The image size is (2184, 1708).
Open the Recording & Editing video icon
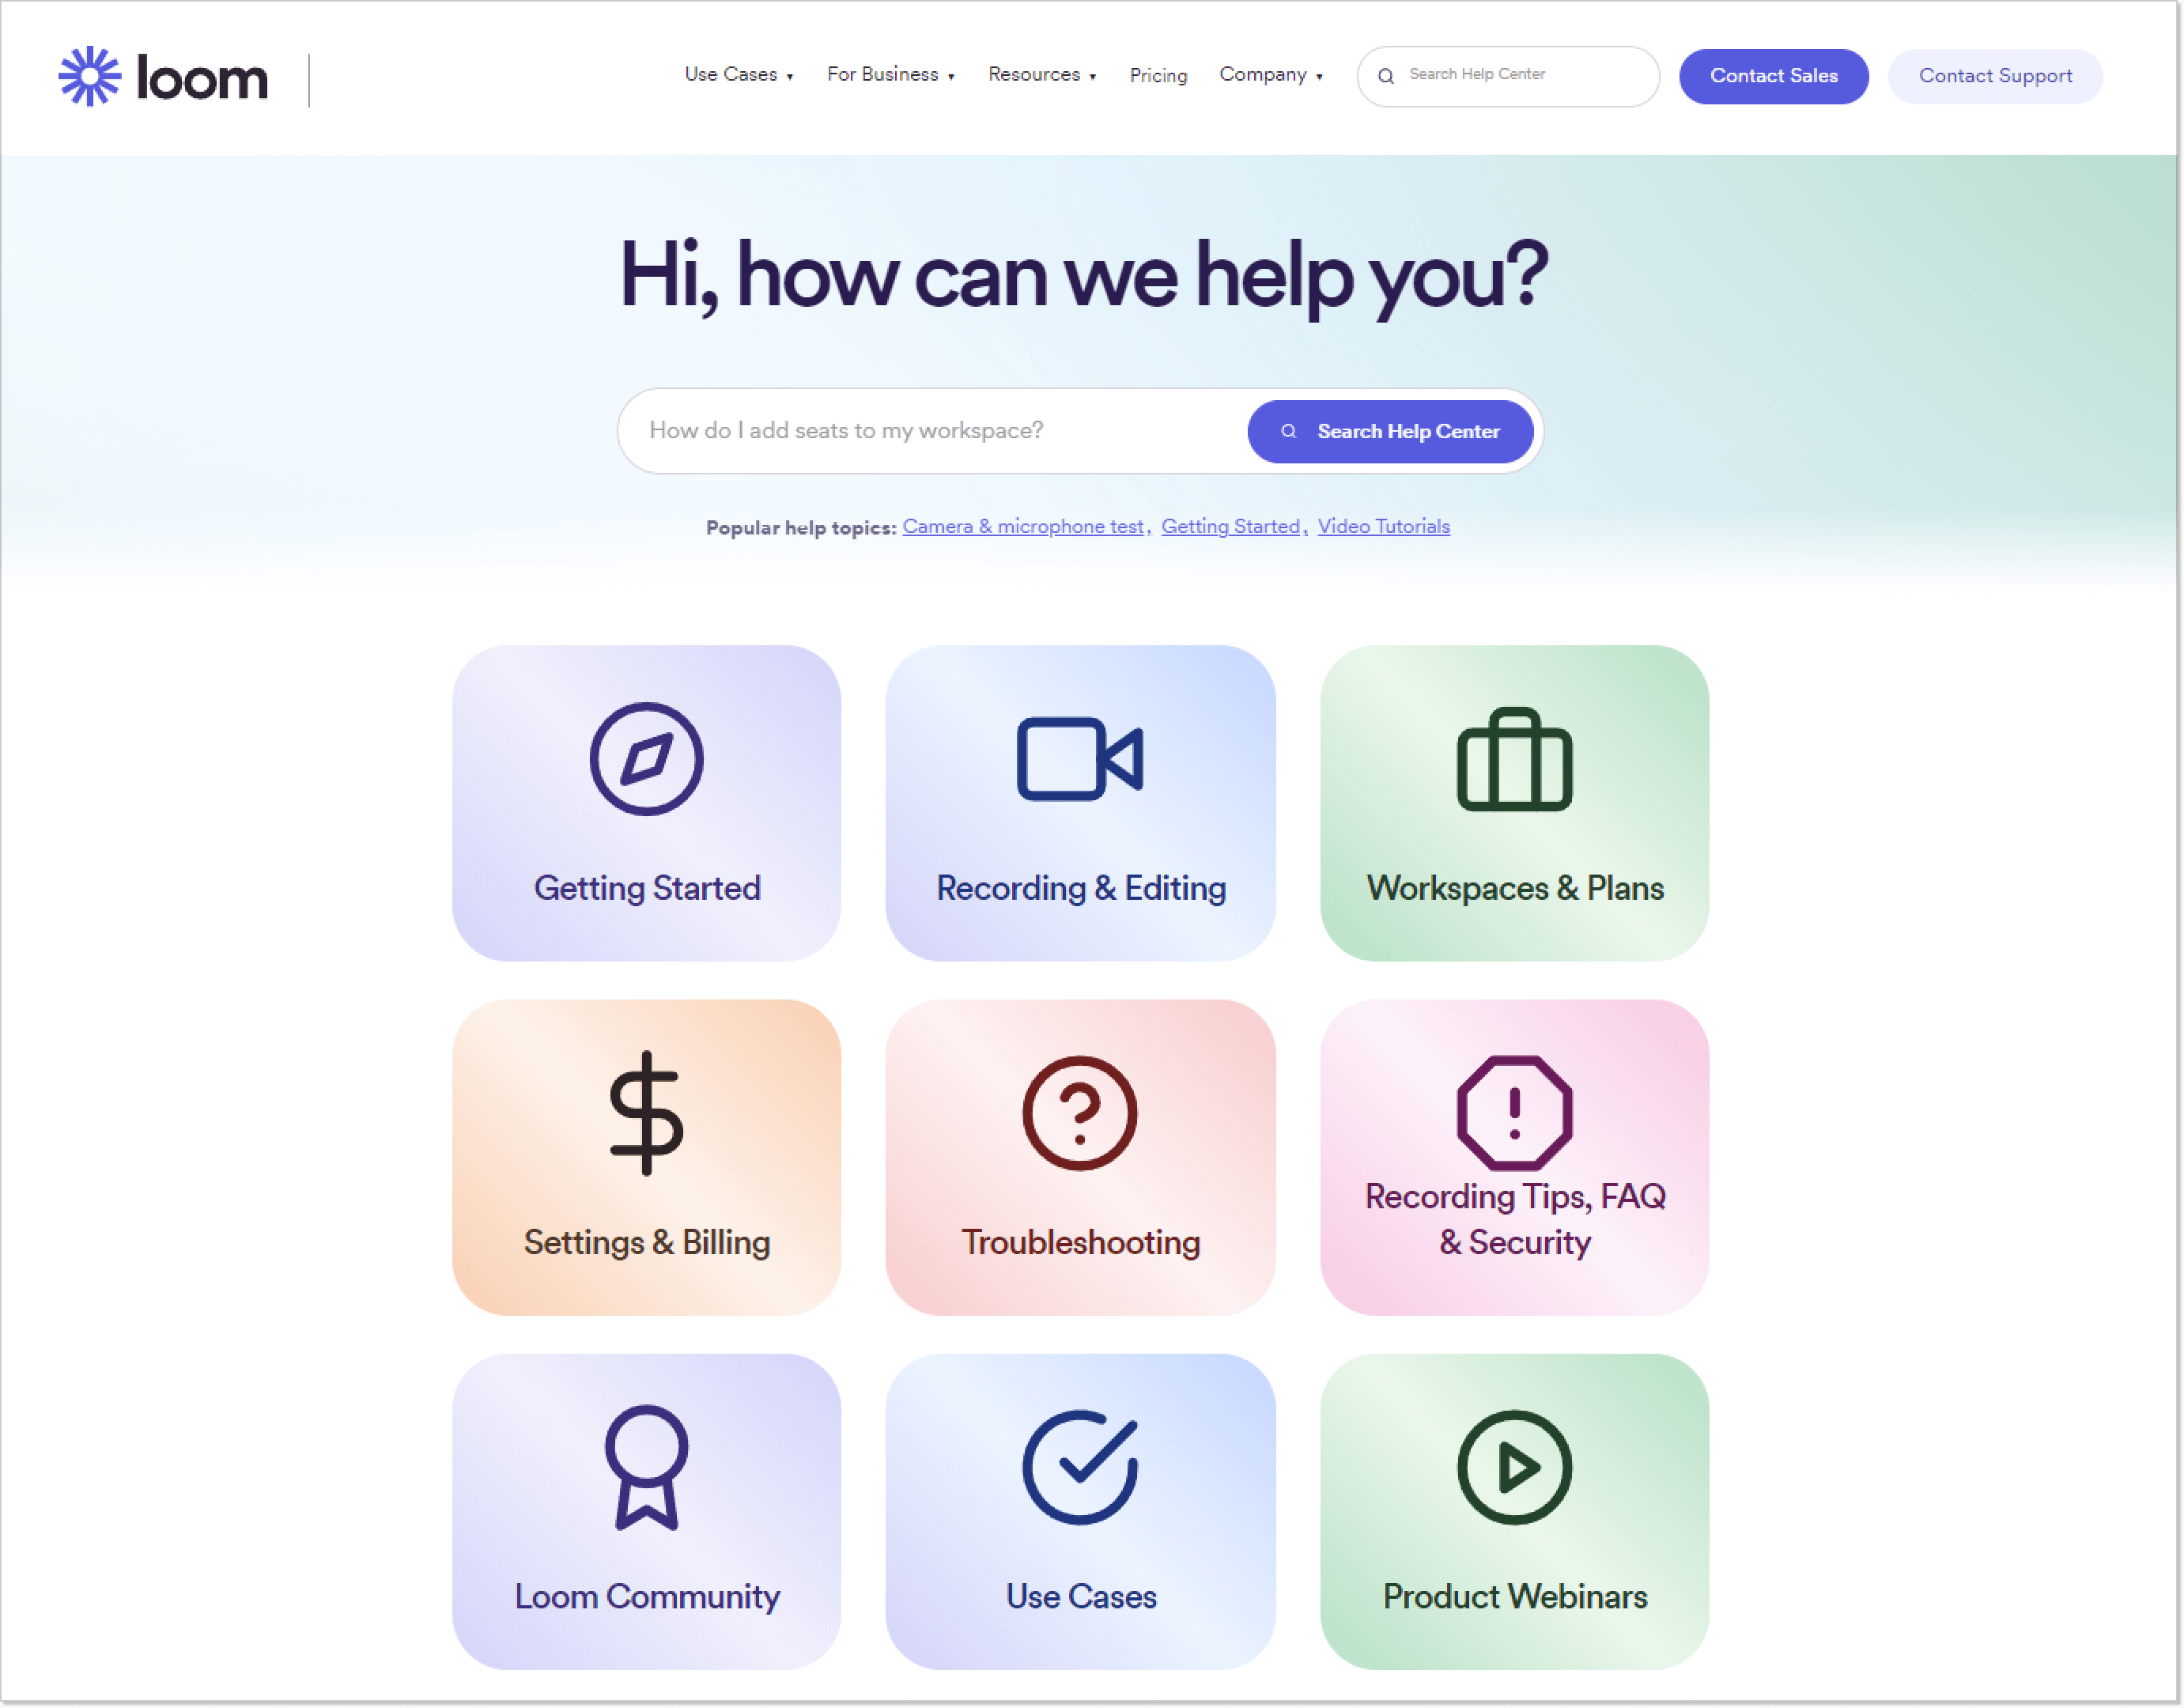click(x=1079, y=759)
